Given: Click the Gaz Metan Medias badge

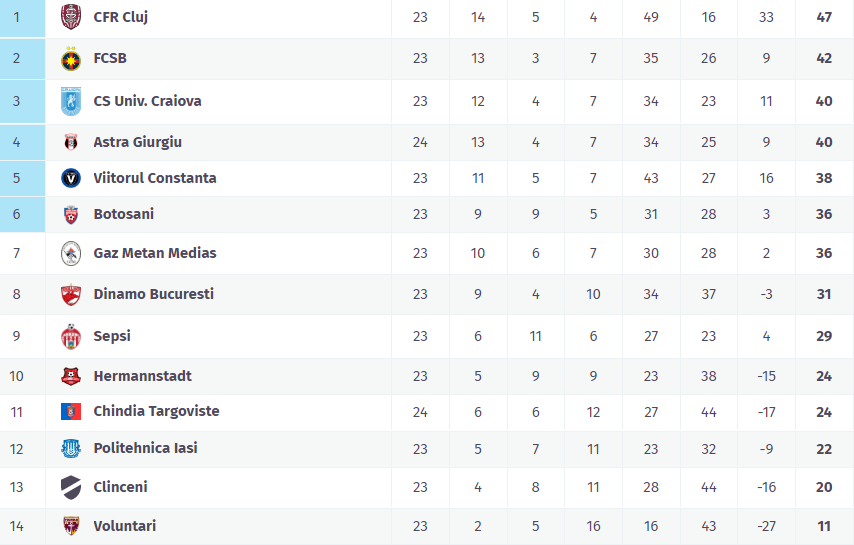Looking at the screenshot, I should coord(71,254).
